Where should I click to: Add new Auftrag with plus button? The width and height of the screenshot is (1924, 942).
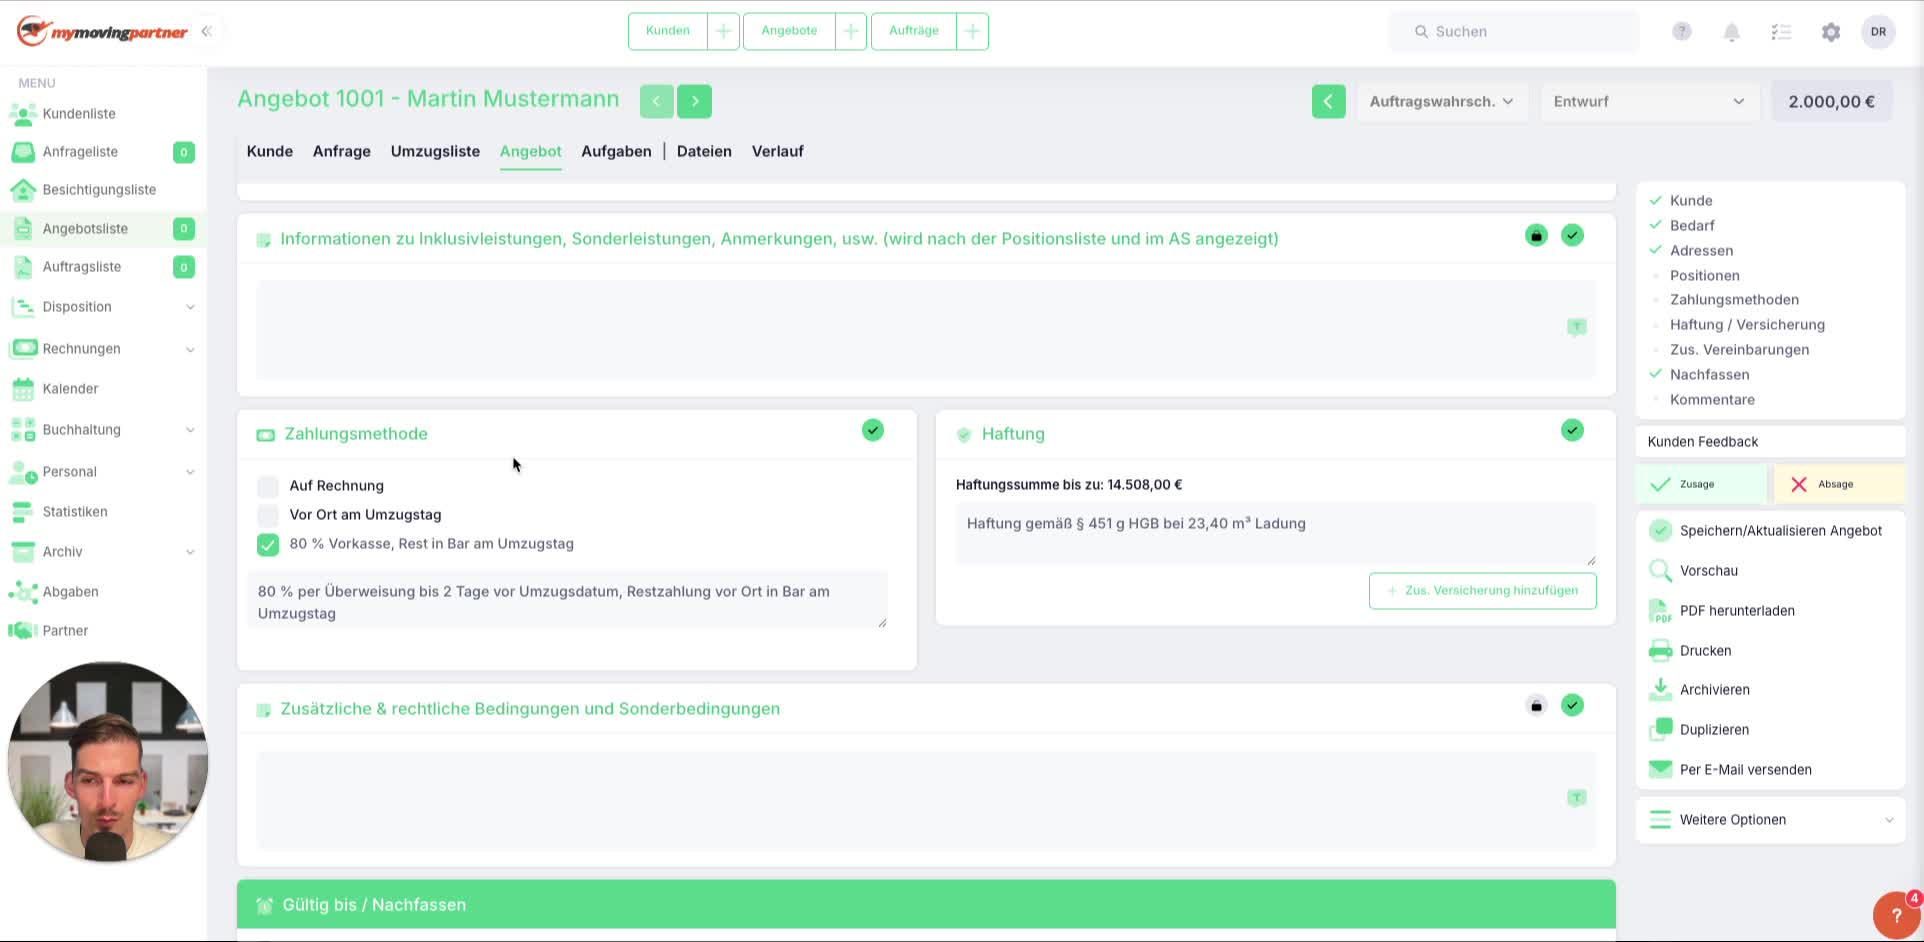click(972, 31)
